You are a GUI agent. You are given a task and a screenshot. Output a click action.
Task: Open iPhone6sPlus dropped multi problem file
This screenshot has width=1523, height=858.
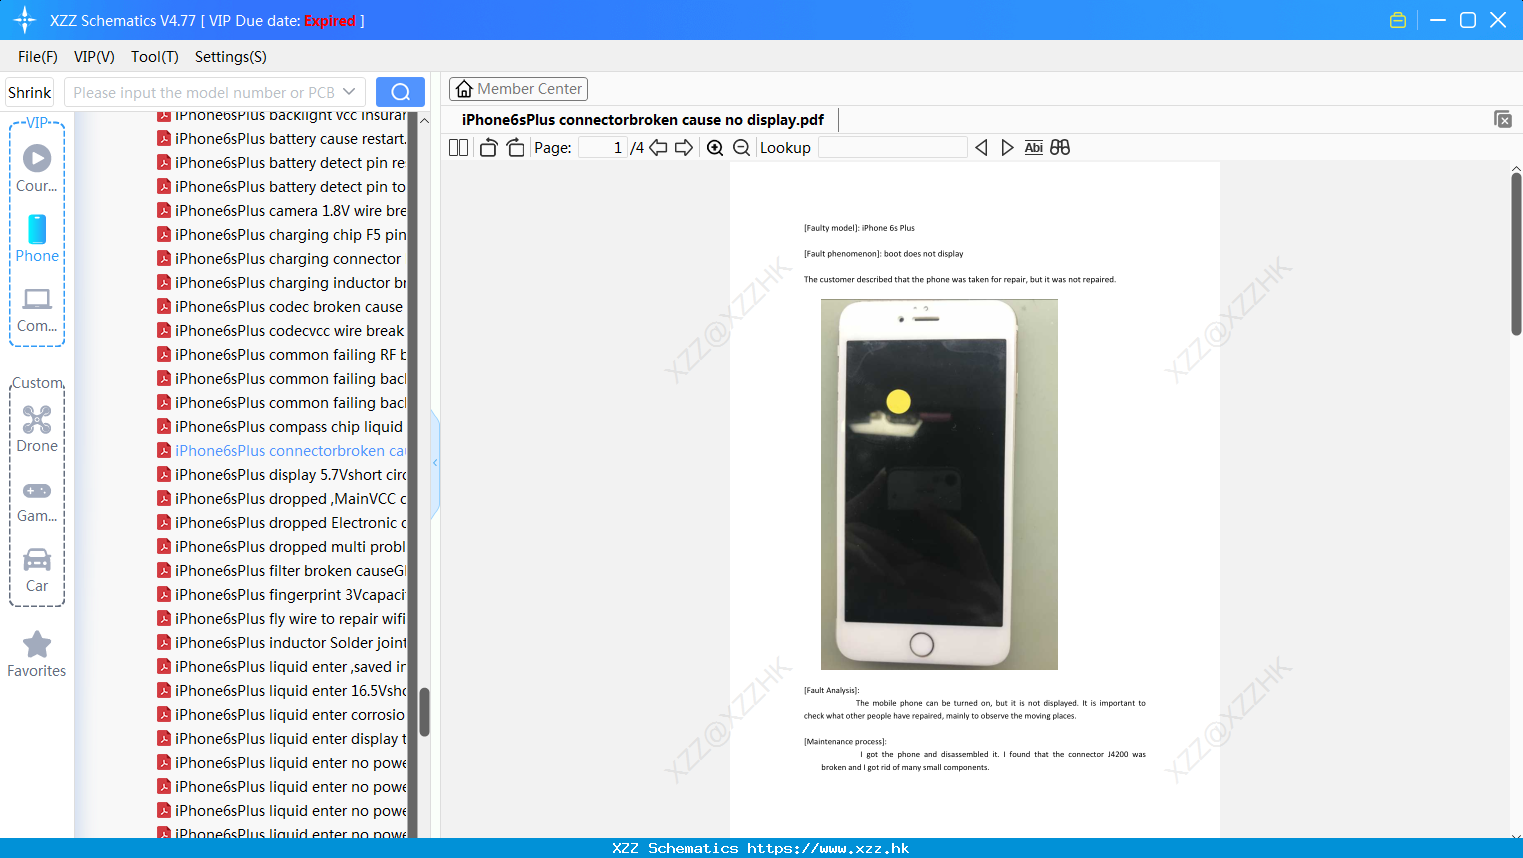[282, 547]
